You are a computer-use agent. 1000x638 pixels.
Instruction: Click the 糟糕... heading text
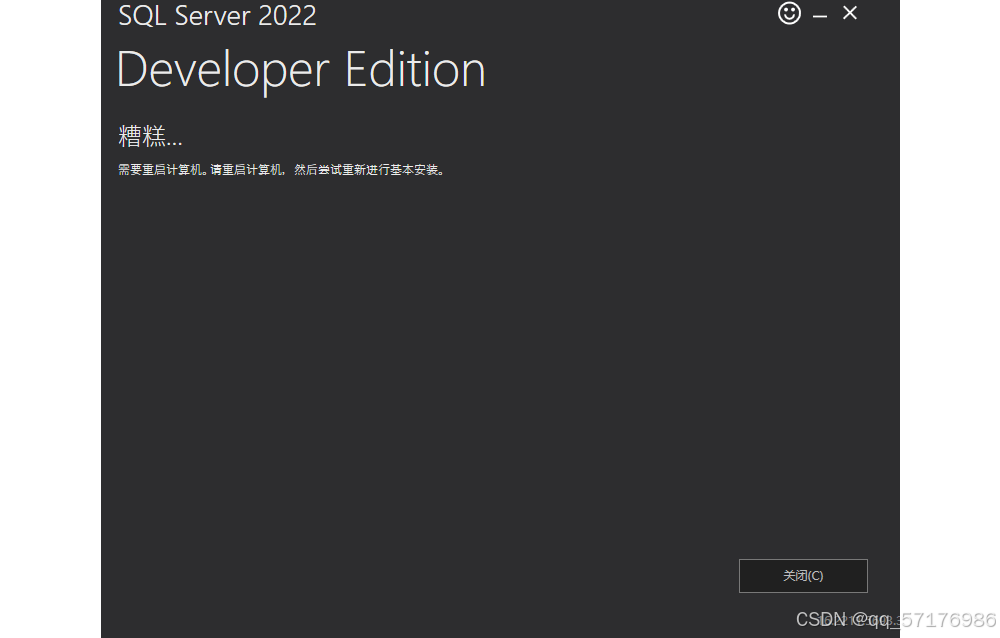point(150,136)
